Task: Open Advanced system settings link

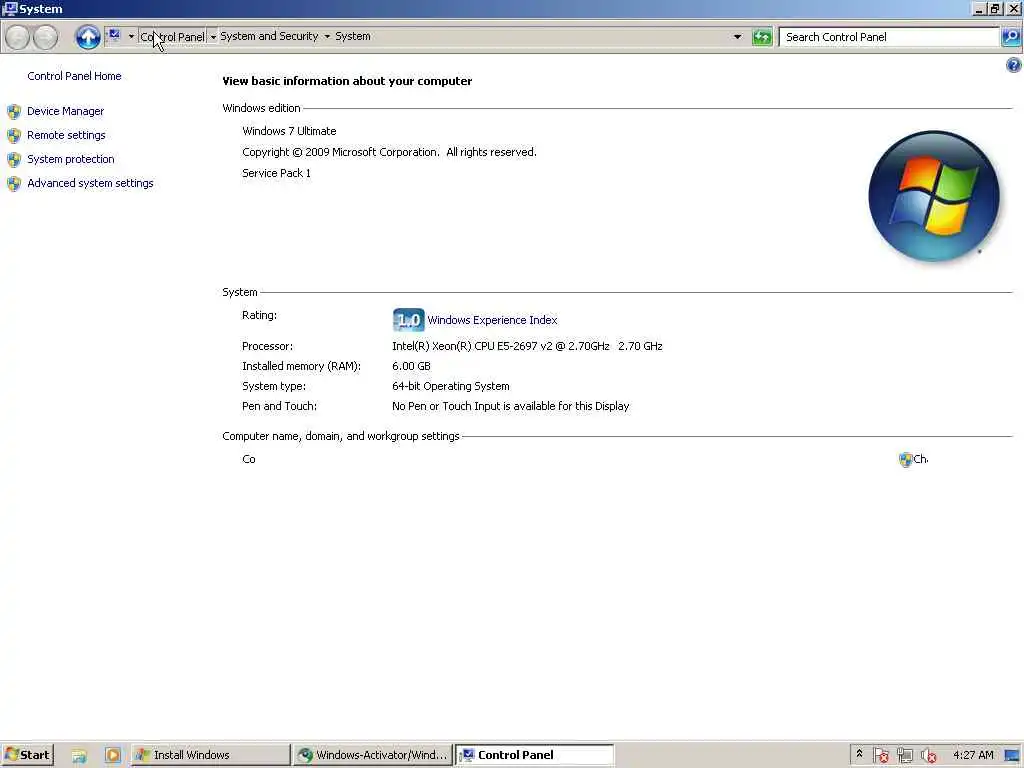Action: tap(90, 184)
